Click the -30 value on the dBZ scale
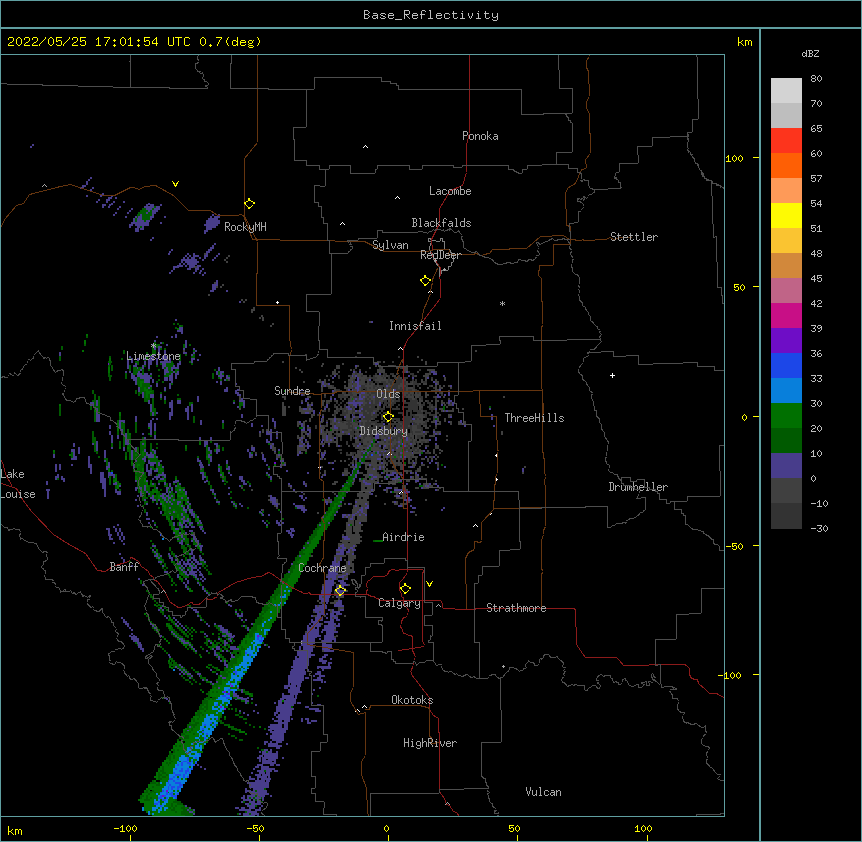The width and height of the screenshot is (862, 842). (819, 528)
